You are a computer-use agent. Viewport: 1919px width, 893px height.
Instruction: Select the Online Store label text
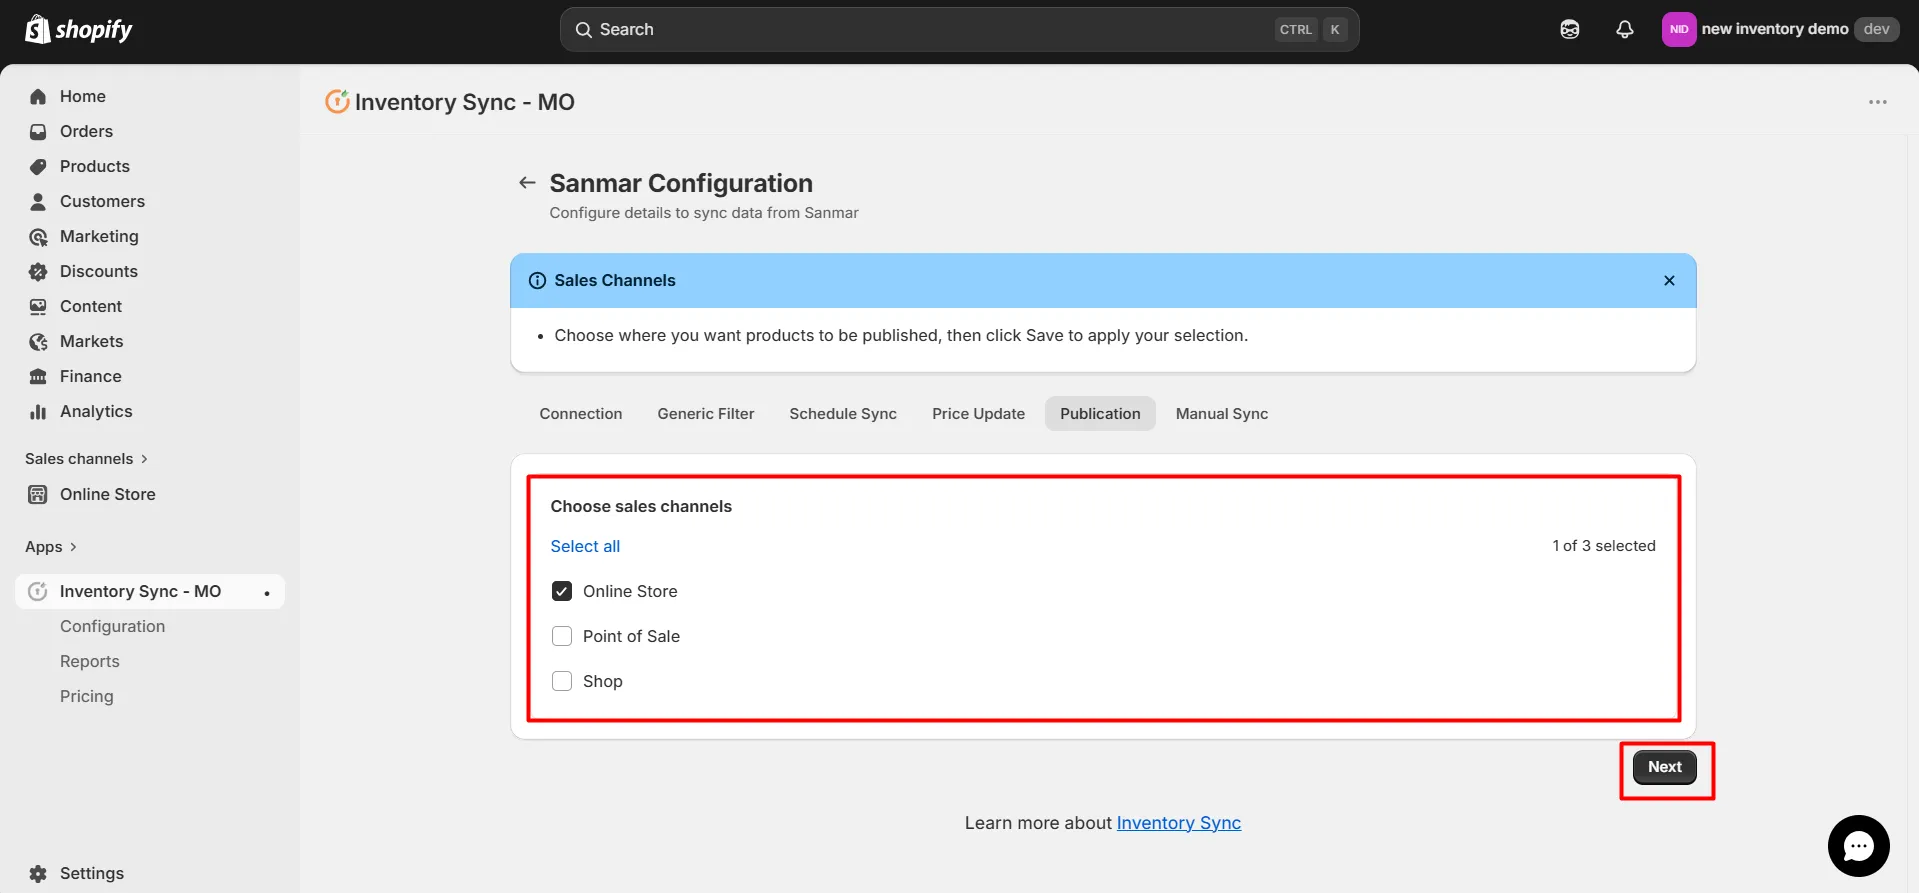point(630,591)
